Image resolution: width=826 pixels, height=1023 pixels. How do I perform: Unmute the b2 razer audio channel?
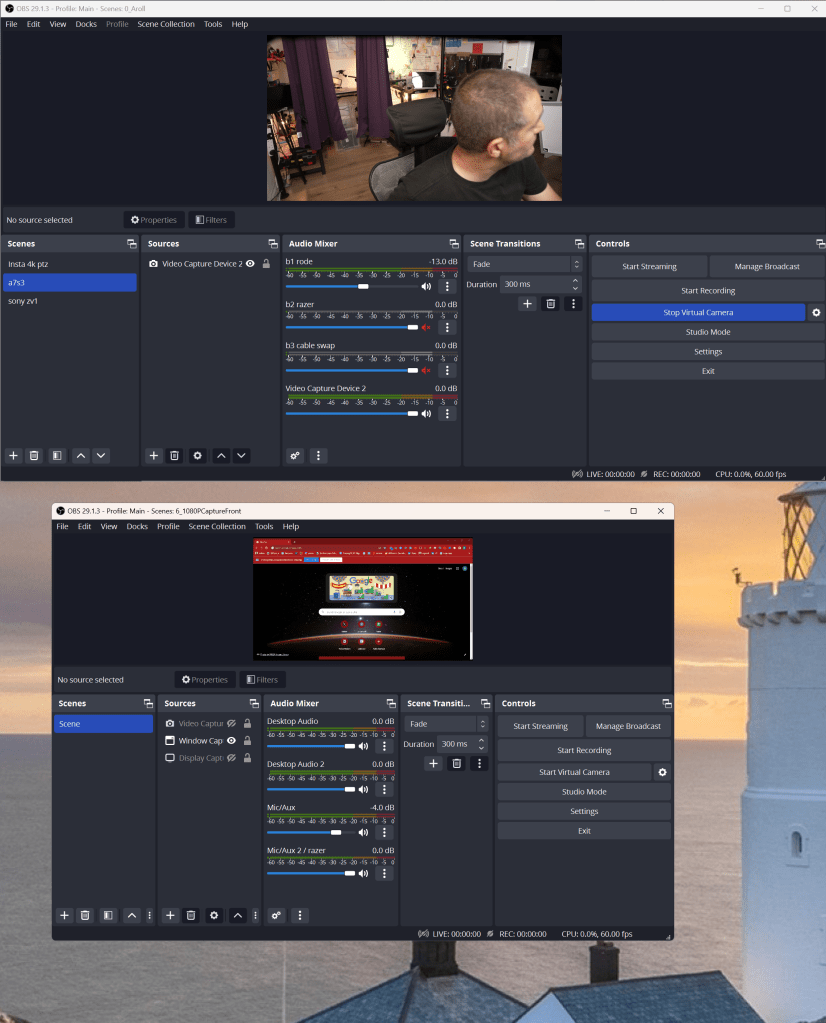pos(426,328)
